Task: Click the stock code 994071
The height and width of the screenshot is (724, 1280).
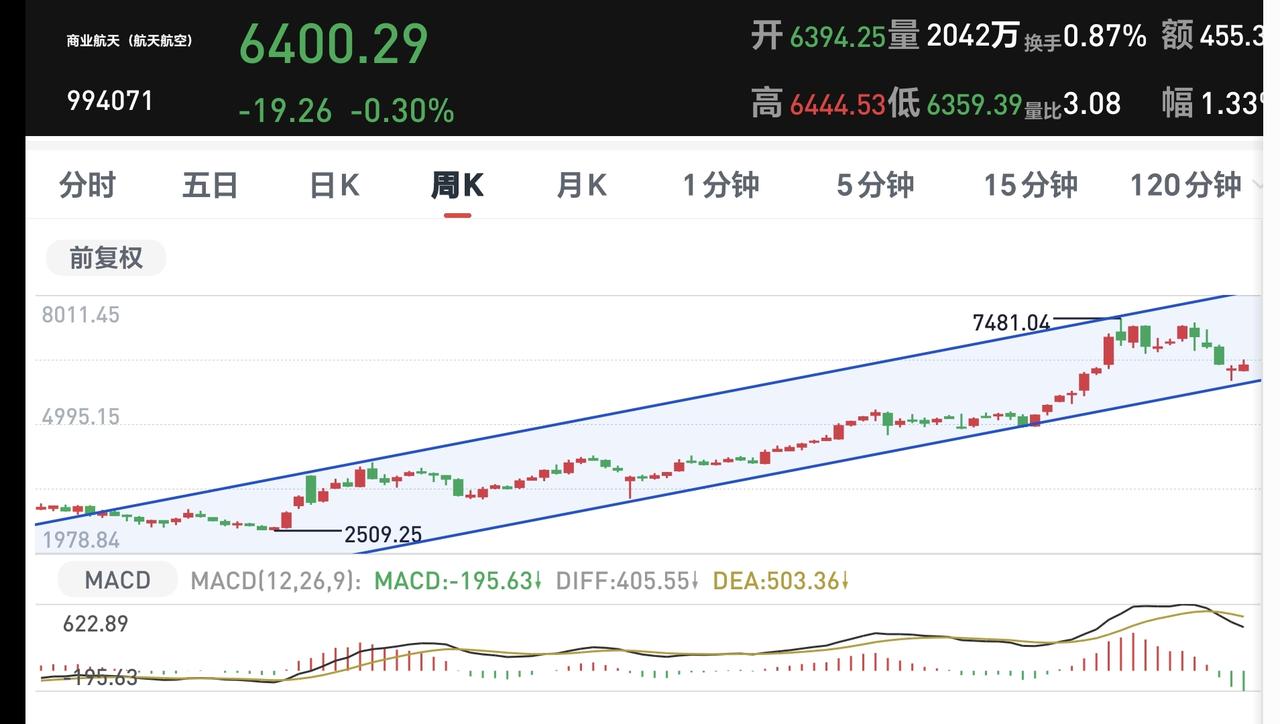Action: coord(110,100)
